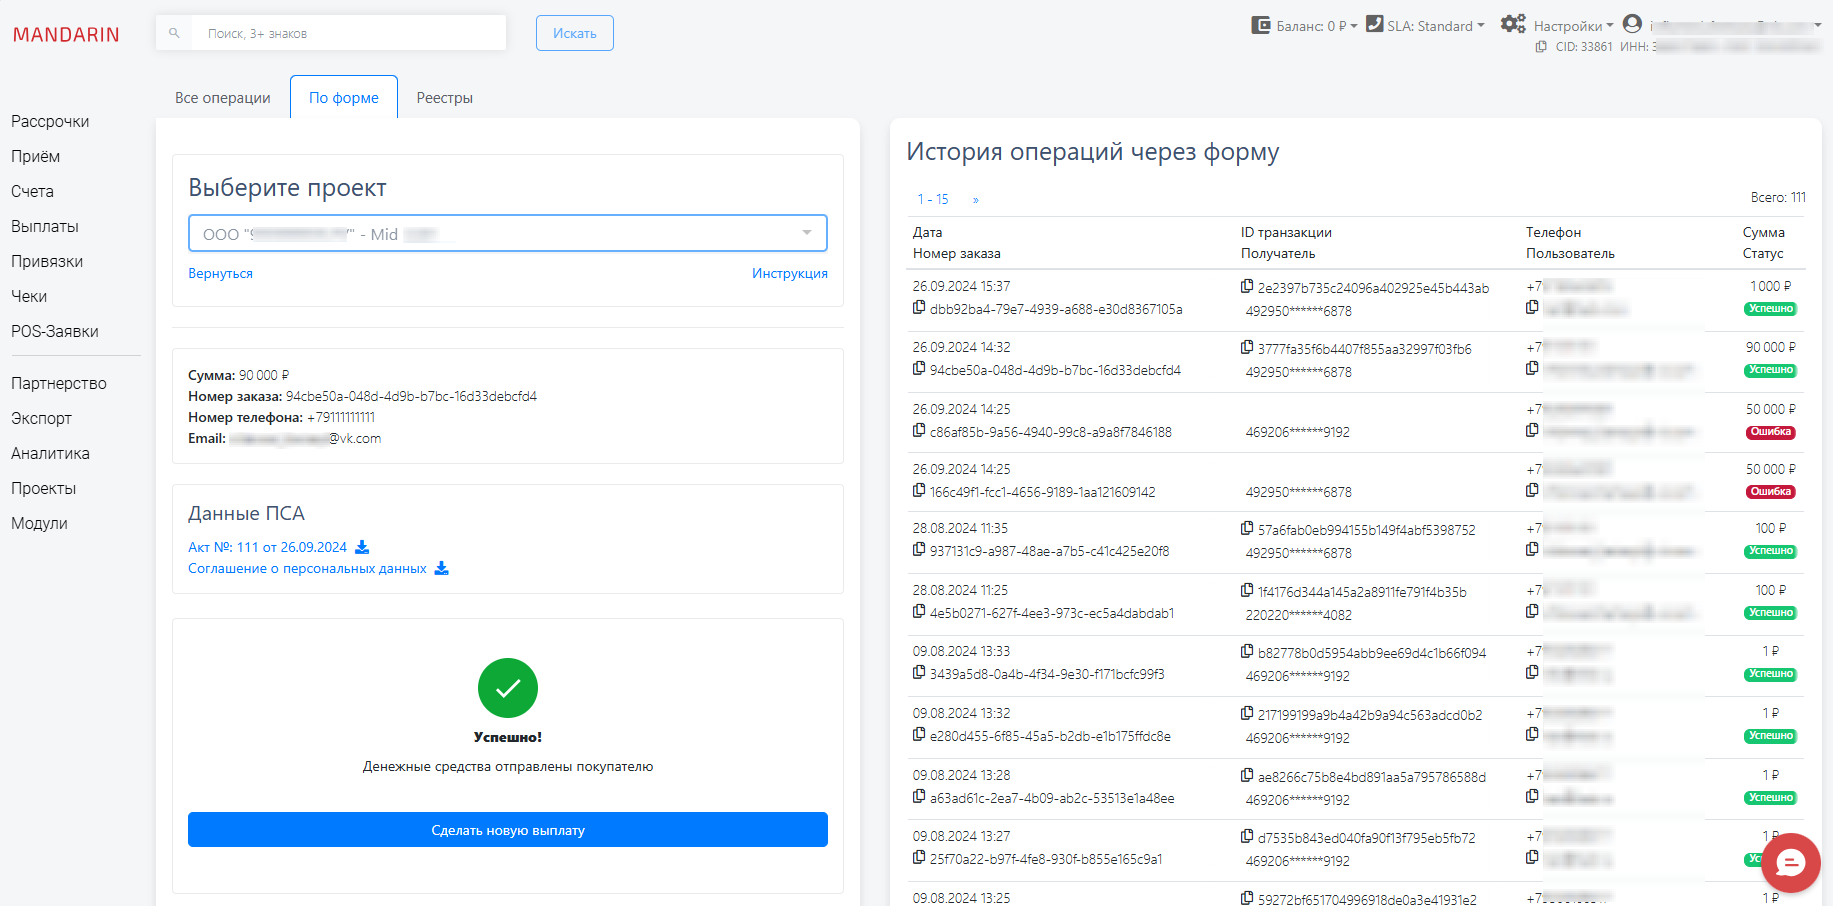Open the 'Реестры' tab
Screen dimensions: 1833x906
pyautogui.click(x=443, y=97)
